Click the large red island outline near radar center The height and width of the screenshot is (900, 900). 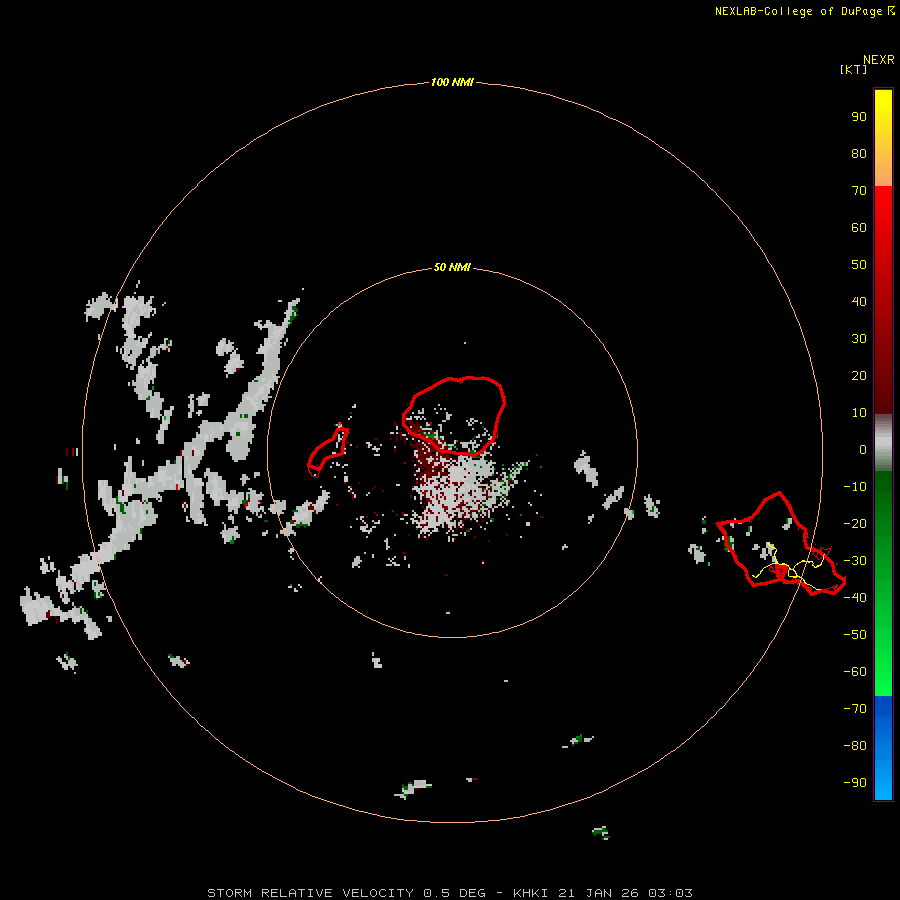[x=454, y=416]
